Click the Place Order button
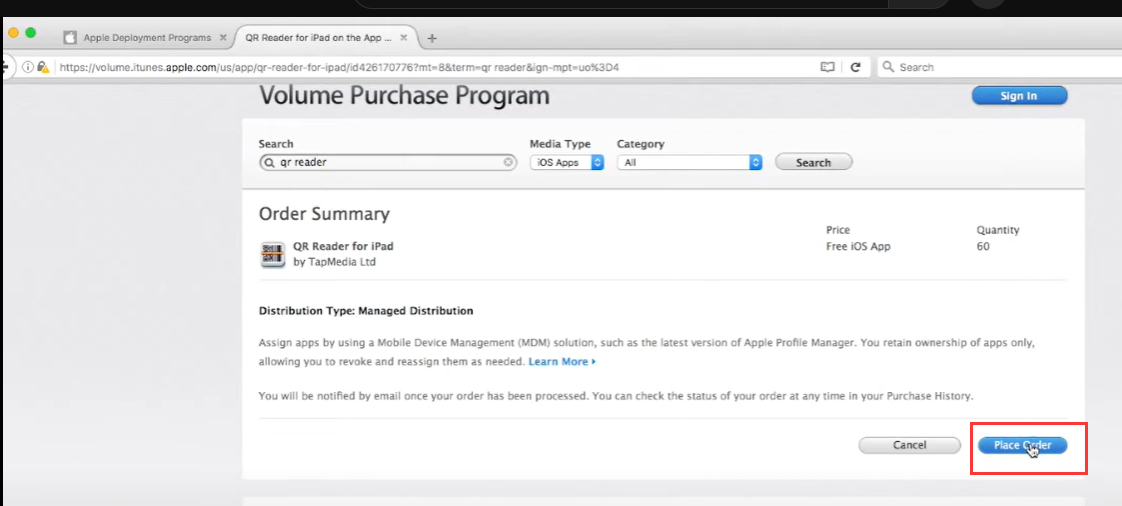This screenshot has height=506, width=1122. click(x=1022, y=445)
